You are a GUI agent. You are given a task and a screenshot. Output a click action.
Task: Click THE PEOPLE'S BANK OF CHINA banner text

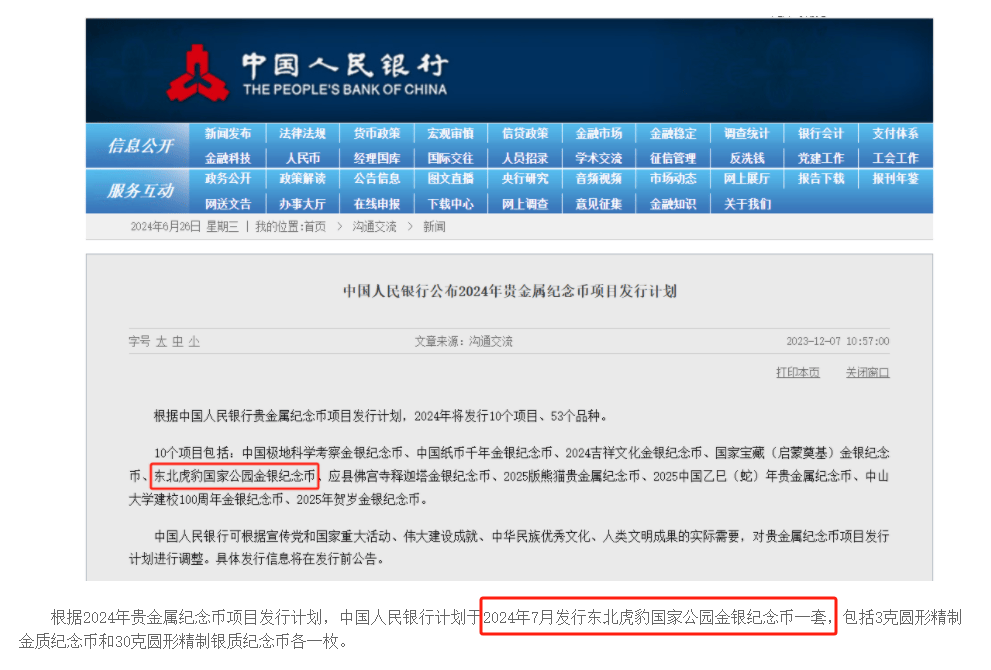click(x=345, y=90)
